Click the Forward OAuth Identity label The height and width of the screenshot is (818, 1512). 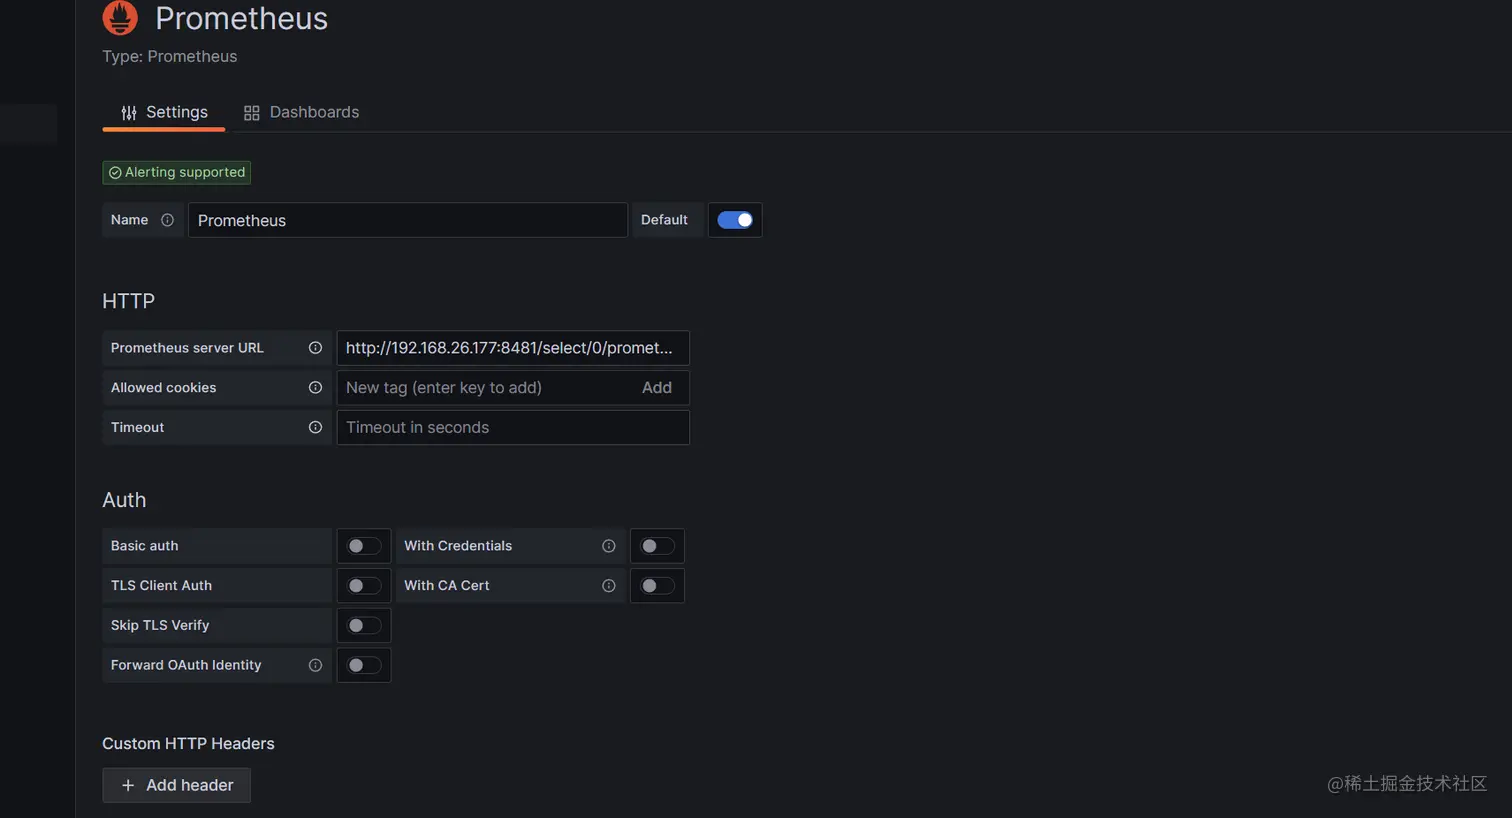click(186, 665)
